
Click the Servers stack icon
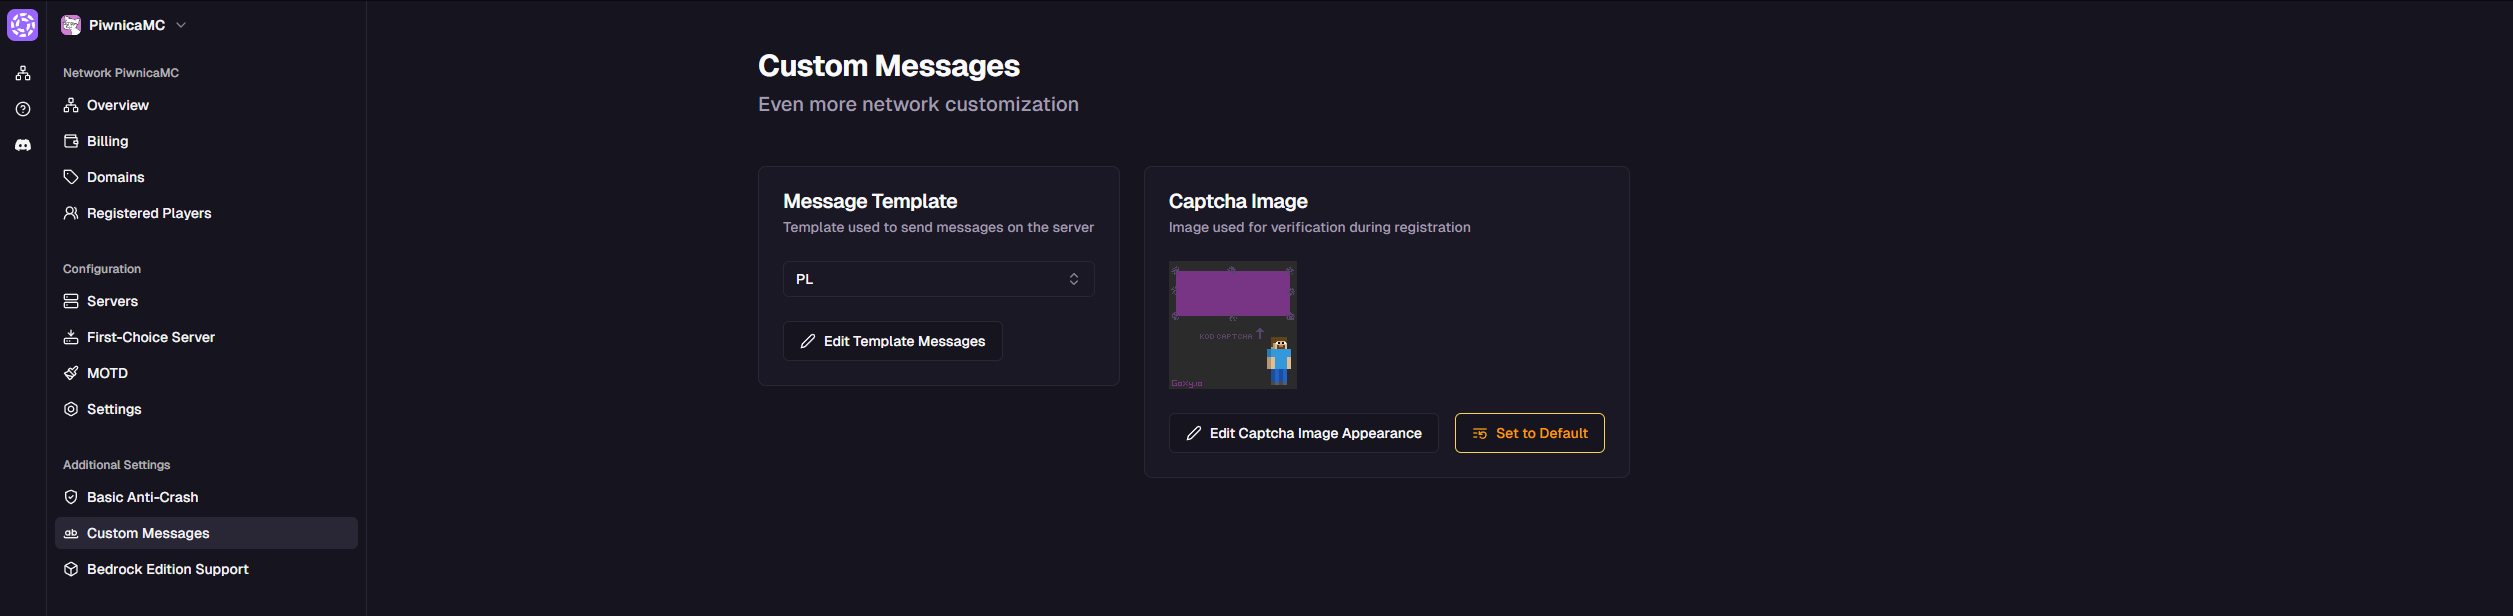pos(71,301)
